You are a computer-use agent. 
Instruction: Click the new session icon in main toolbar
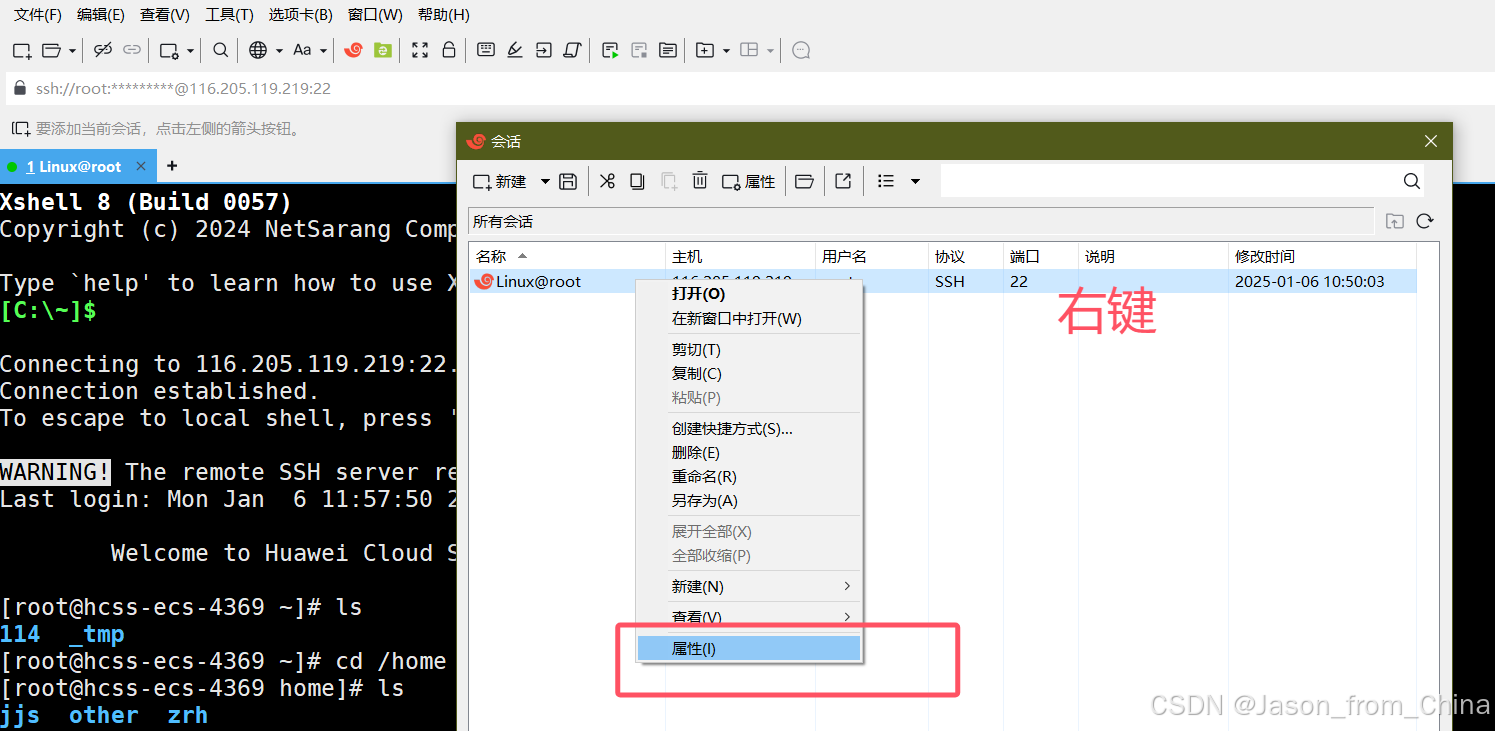[21, 50]
